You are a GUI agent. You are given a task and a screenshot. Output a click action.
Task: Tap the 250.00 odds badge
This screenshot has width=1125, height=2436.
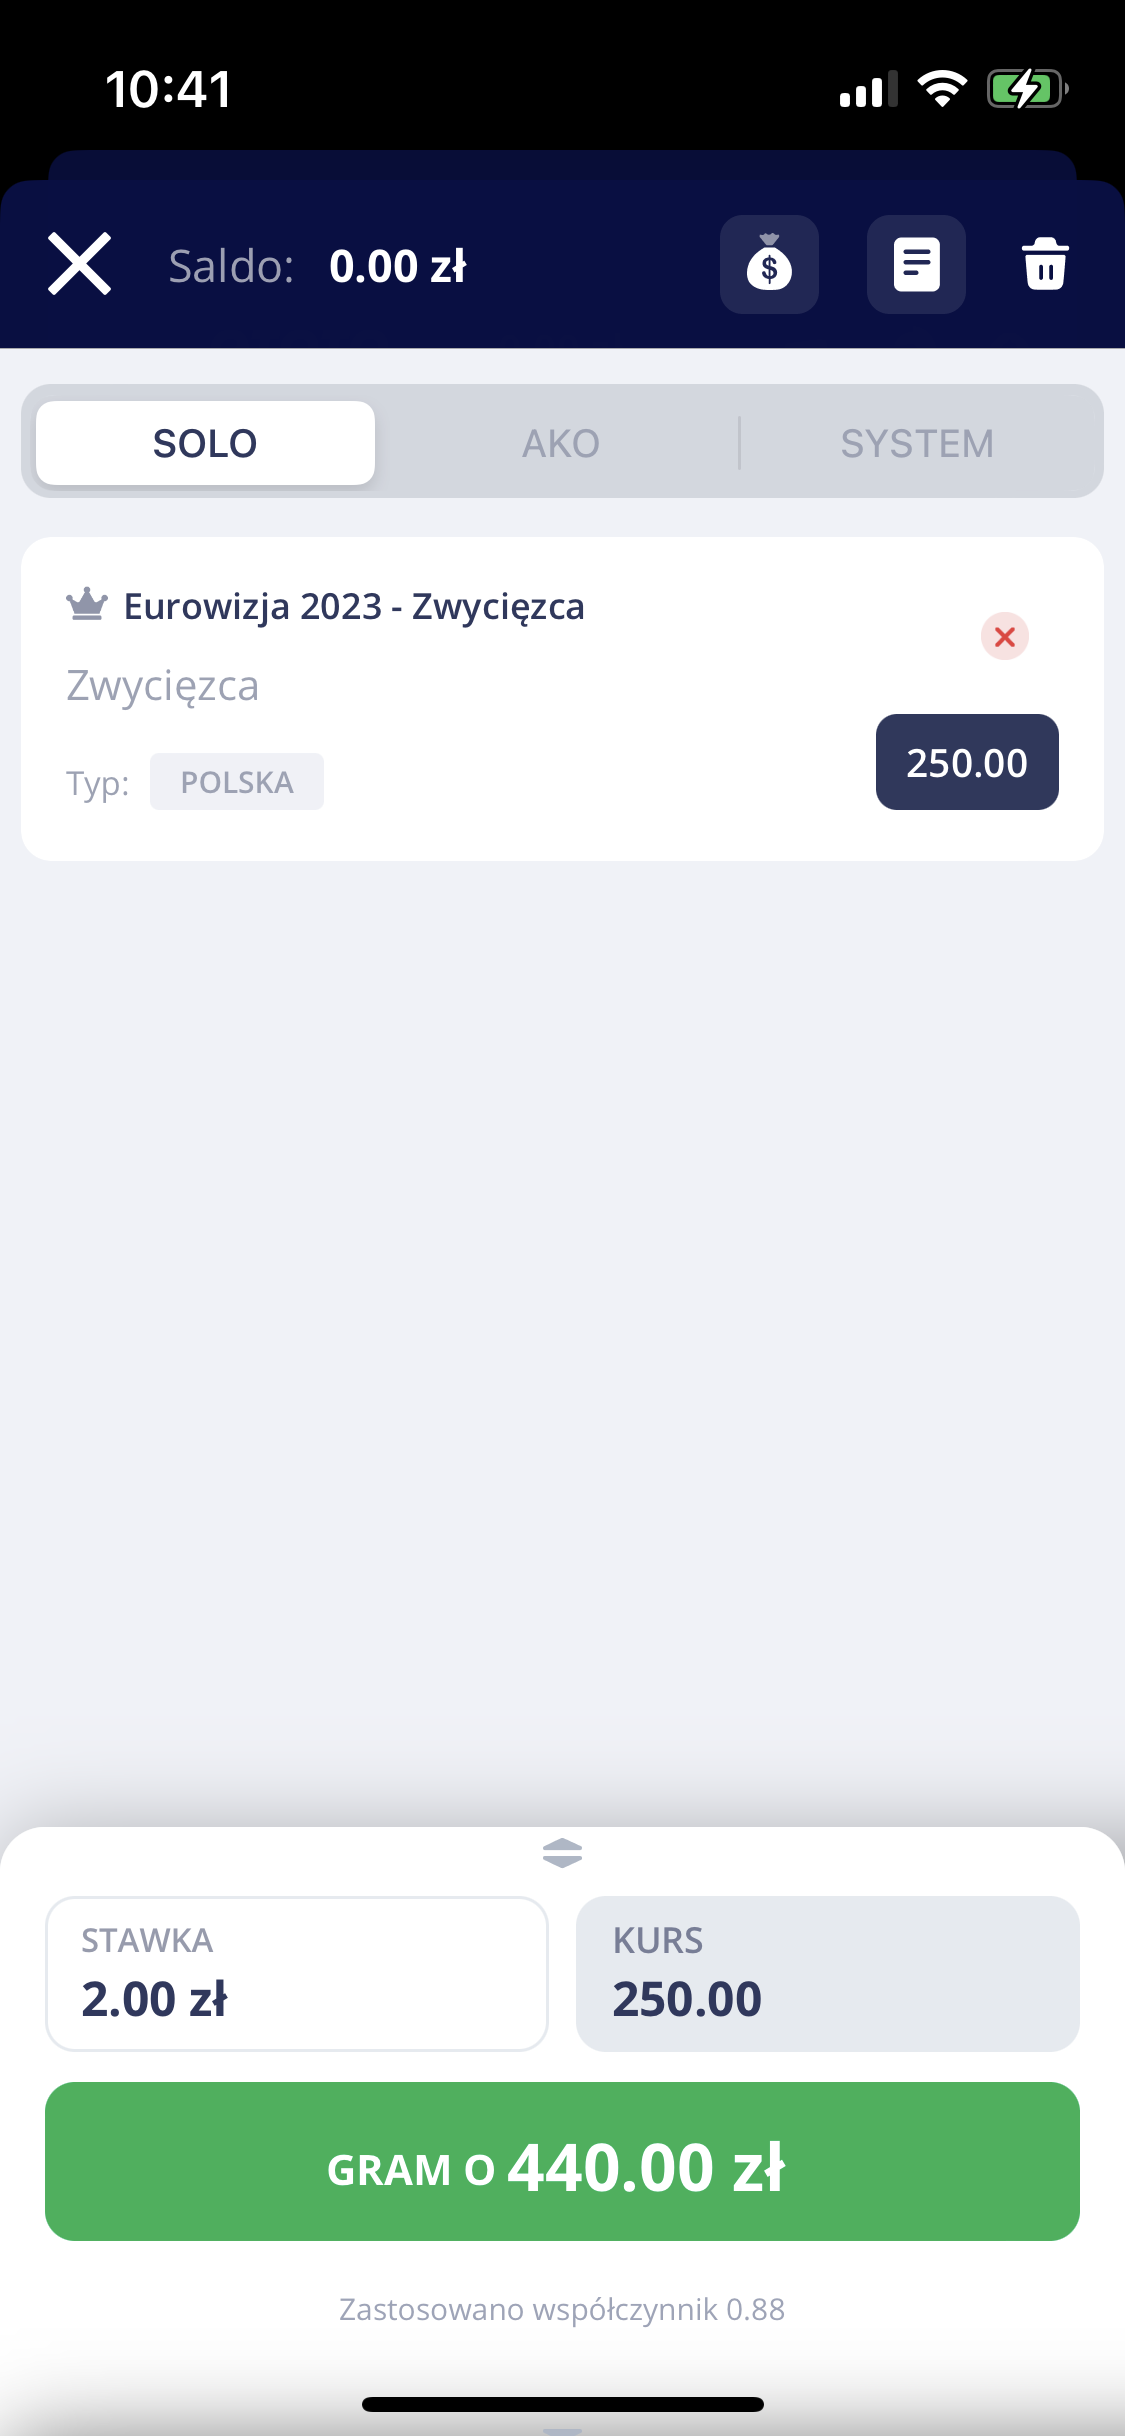966,763
